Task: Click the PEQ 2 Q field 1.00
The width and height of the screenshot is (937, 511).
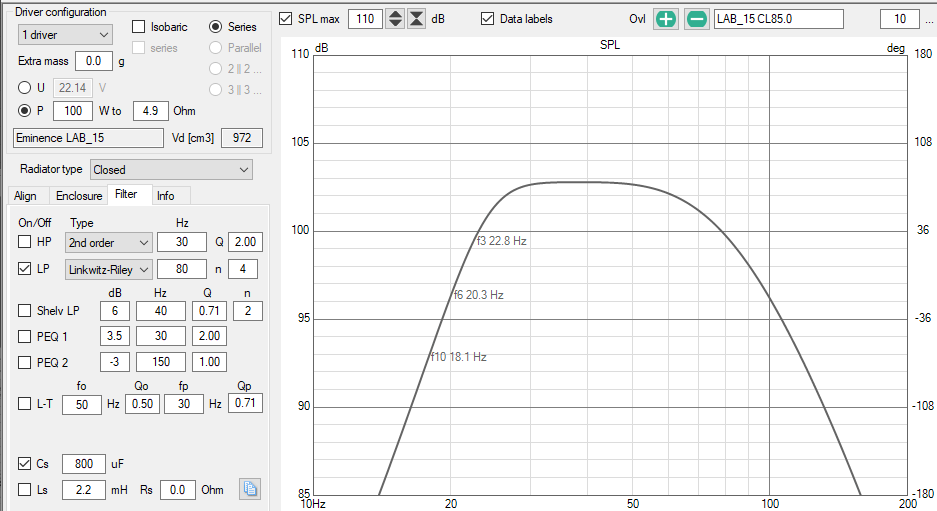Action: 209,362
